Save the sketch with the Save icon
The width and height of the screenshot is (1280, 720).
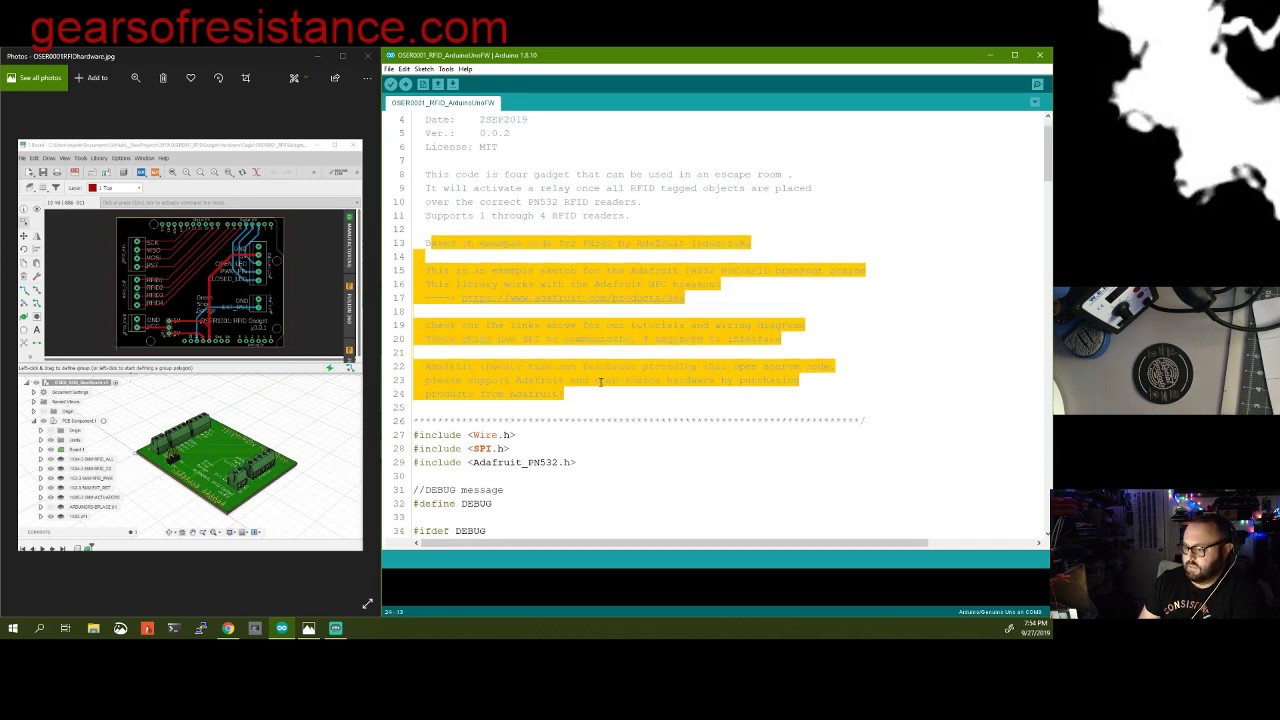(453, 84)
